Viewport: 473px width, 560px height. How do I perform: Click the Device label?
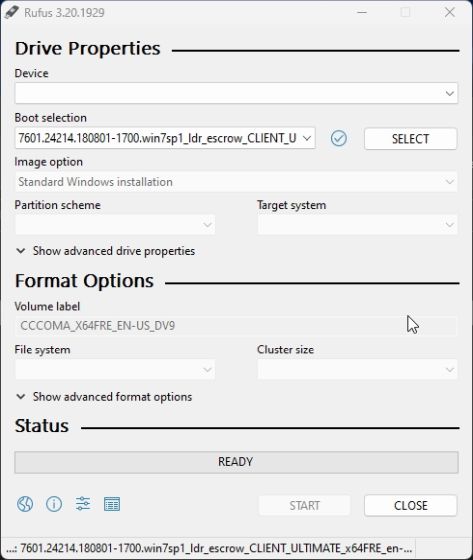coord(31,73)
